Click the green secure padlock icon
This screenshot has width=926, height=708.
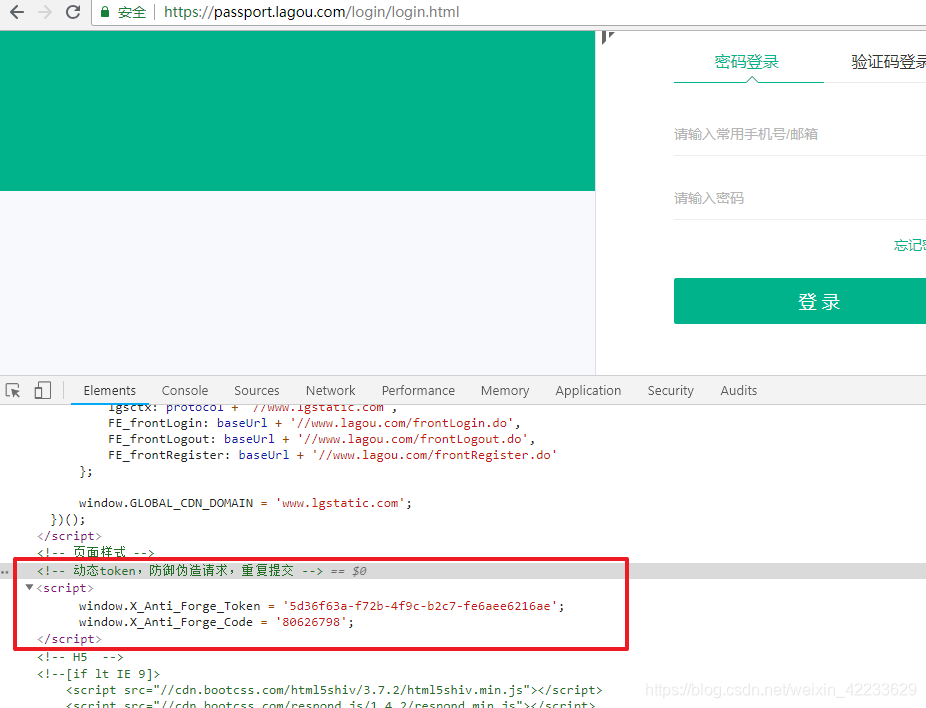coord(105,12)
